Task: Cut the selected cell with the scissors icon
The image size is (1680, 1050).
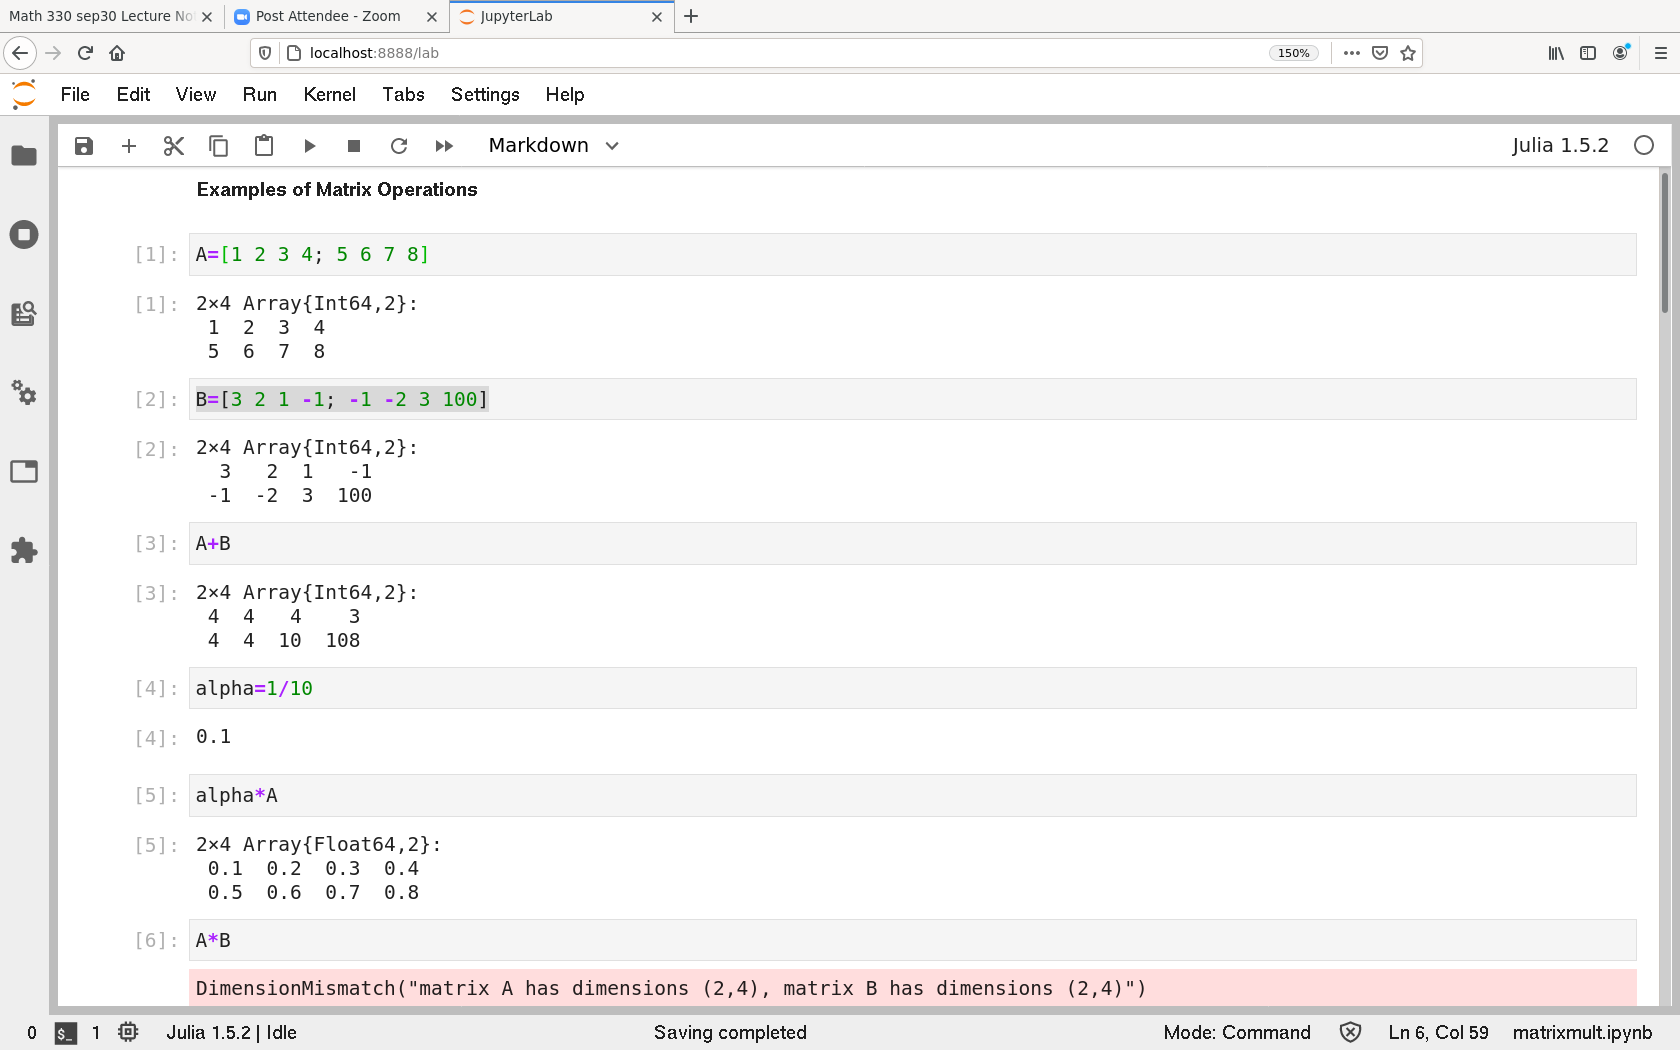Action: click(x=174, y=146)
